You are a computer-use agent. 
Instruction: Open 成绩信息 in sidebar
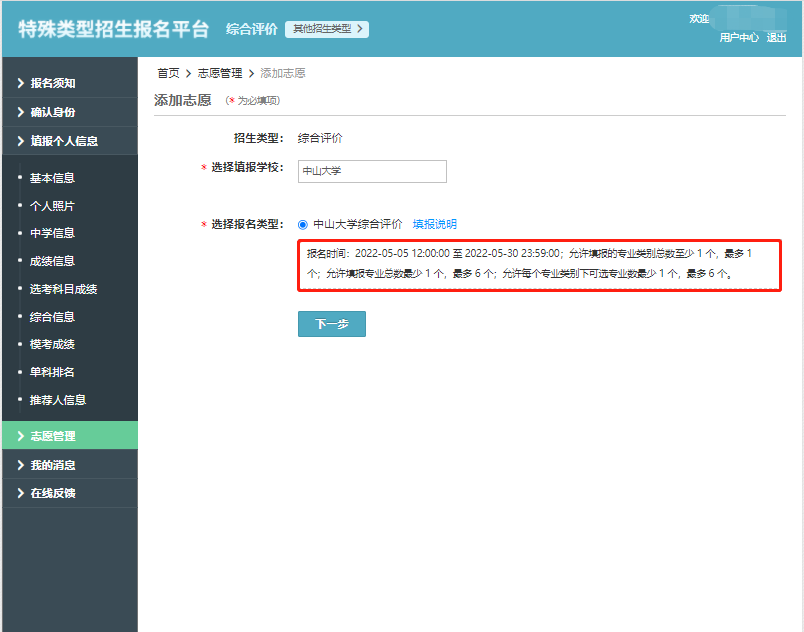(x=52, y=261)
